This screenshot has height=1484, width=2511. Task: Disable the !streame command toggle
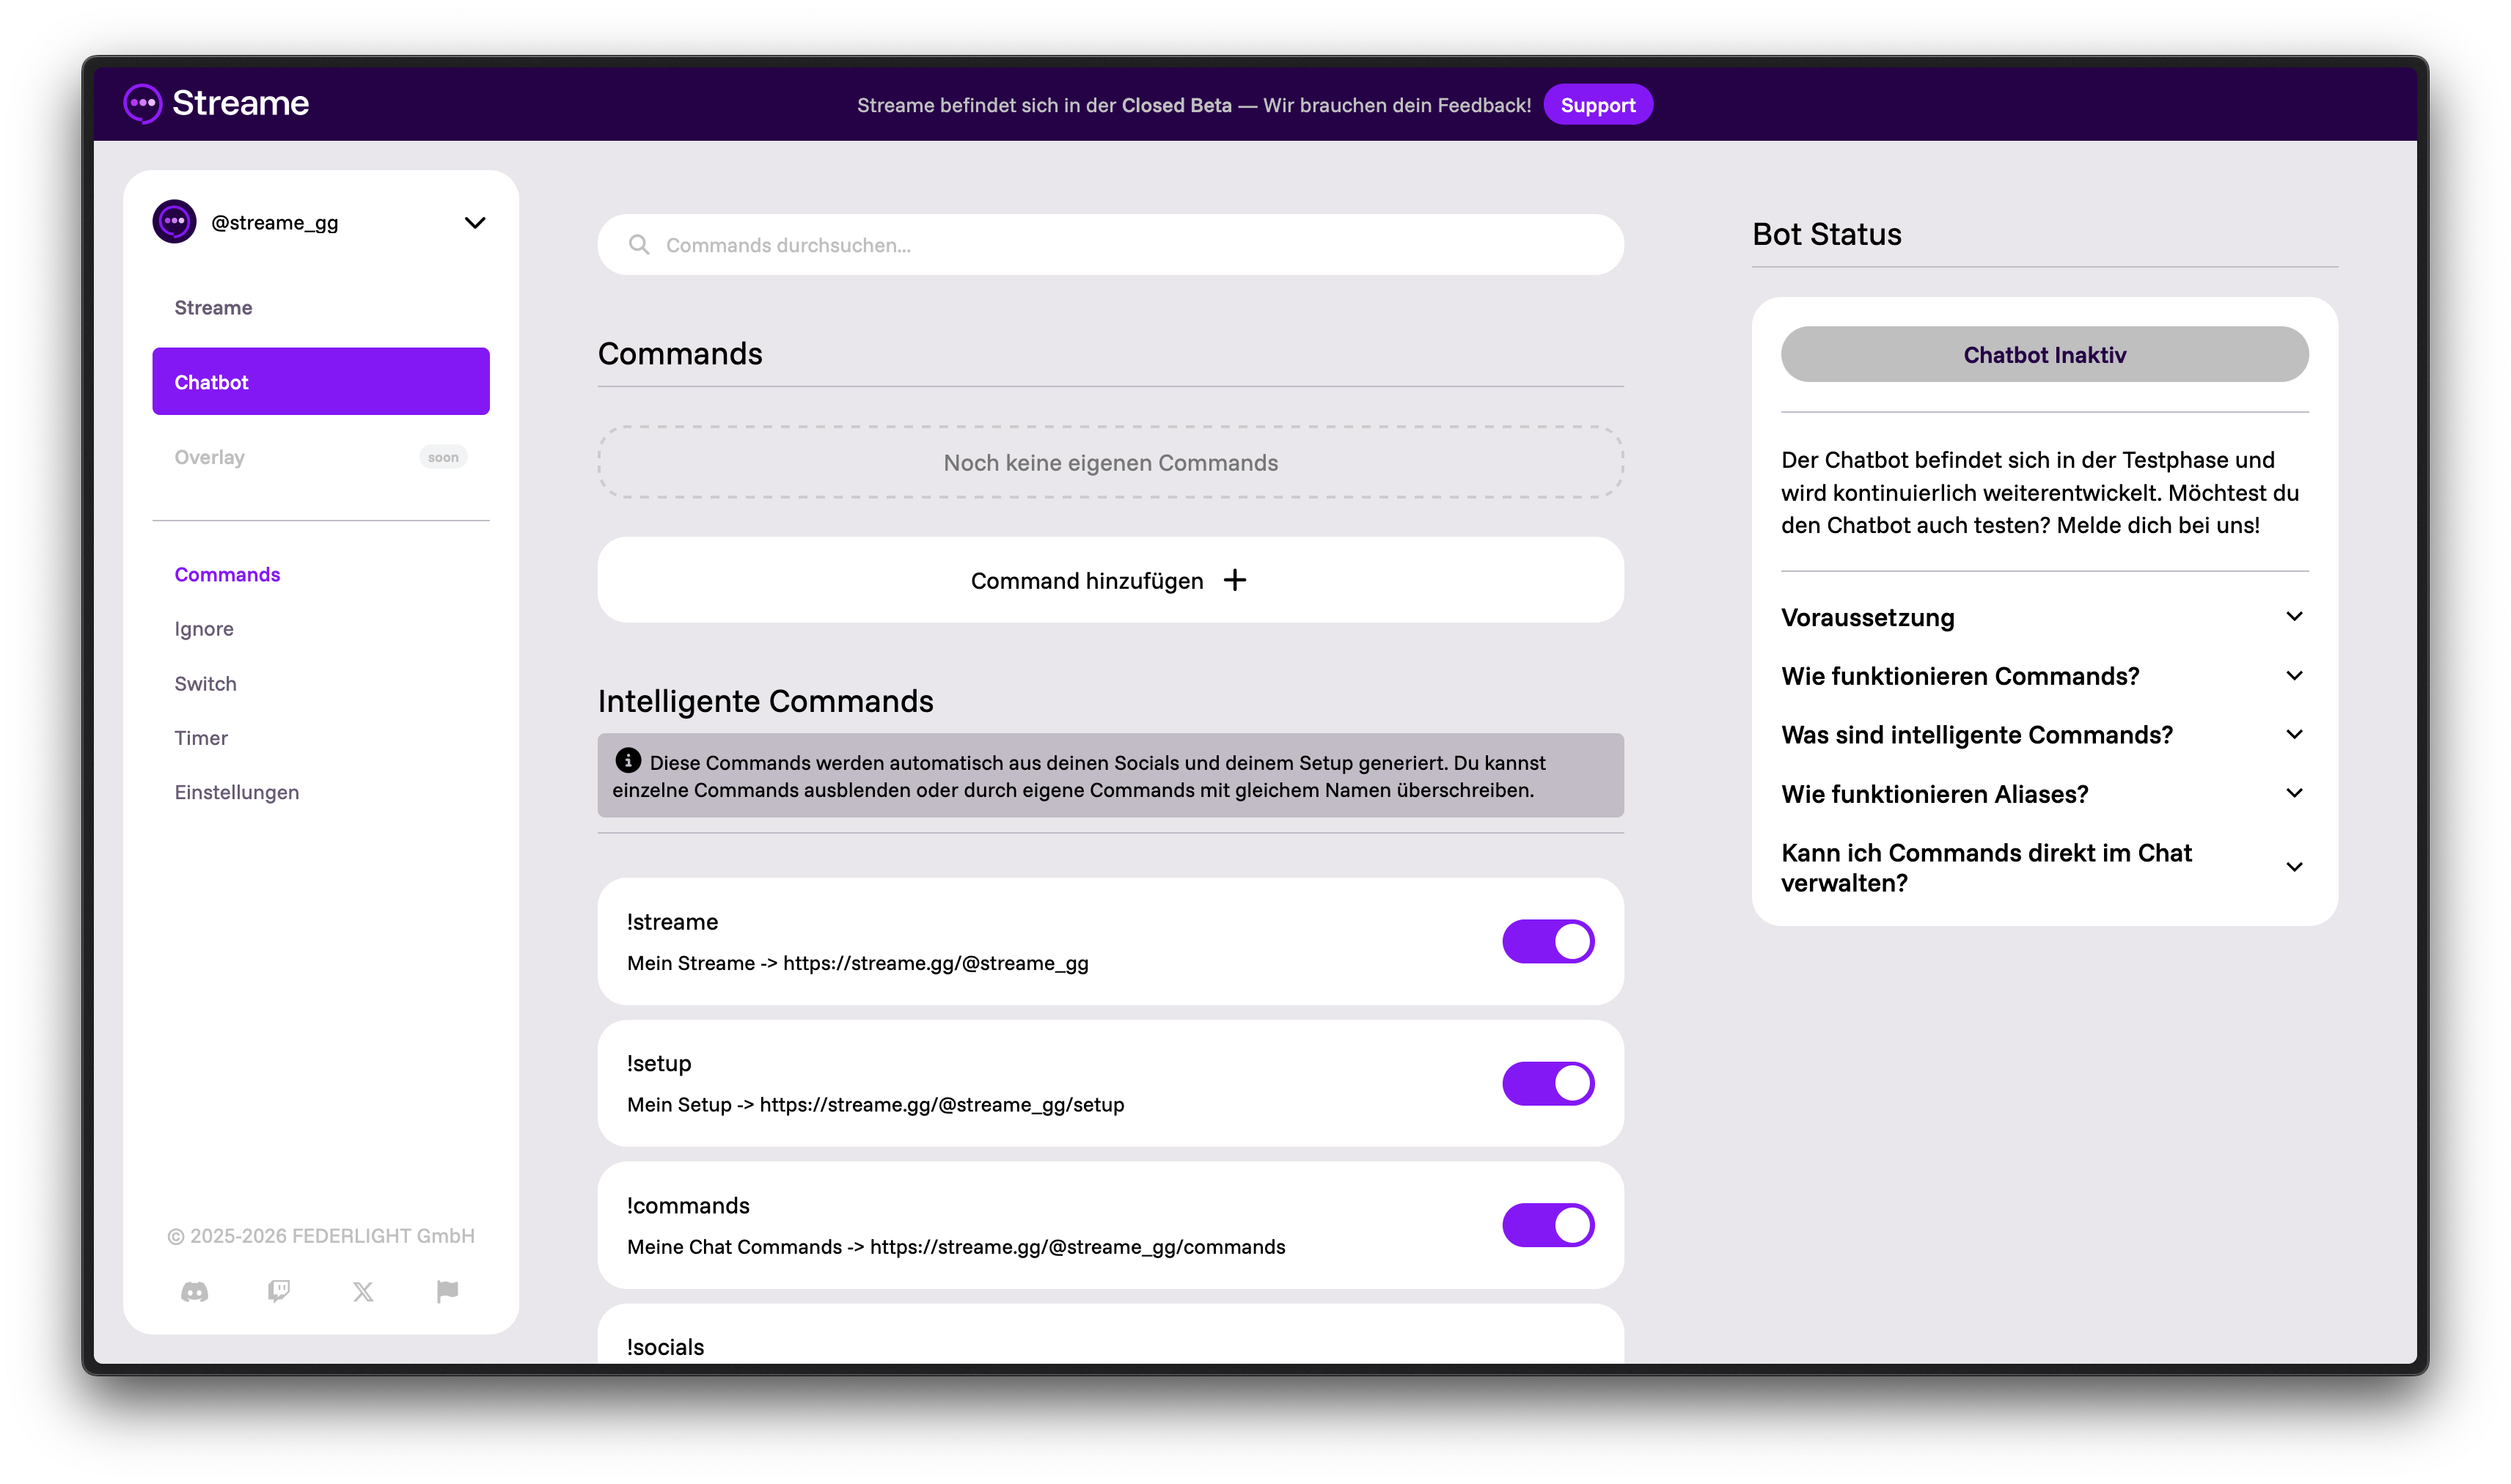[1547, 940]
